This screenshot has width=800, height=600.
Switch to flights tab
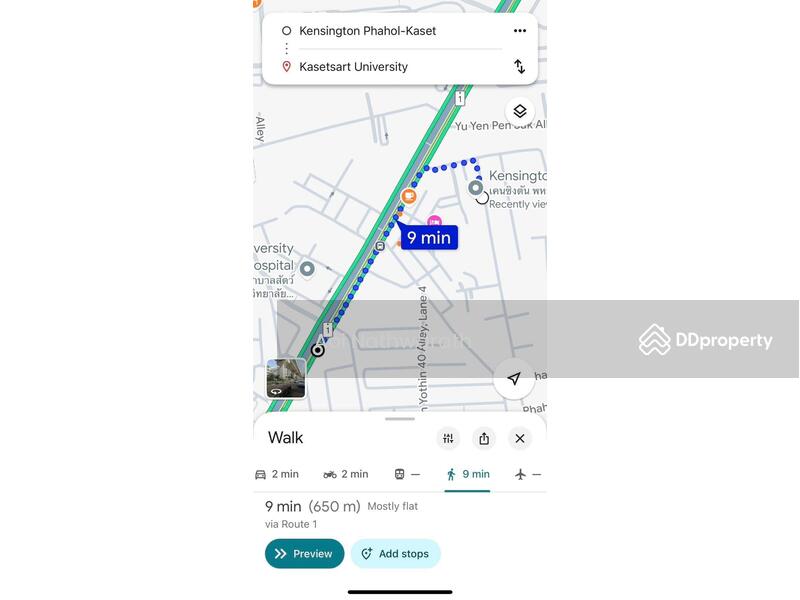[528, 474]
